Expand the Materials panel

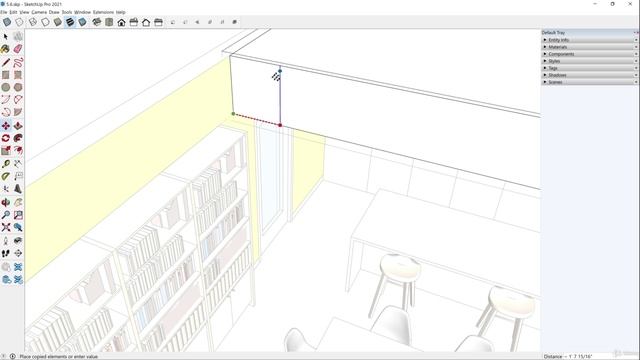pyautogui.click(x=589, y=47)
